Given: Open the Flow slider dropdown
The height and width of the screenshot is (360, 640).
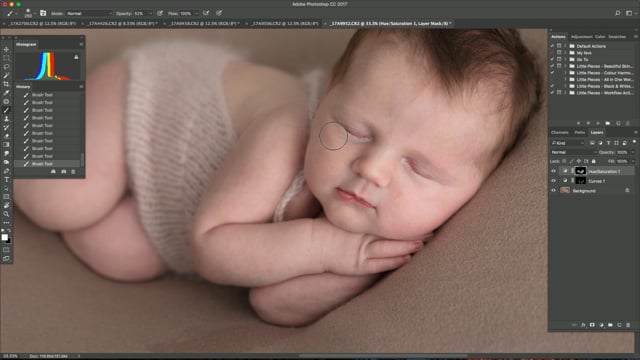Looking at the screenshot, I should point(197,13).
